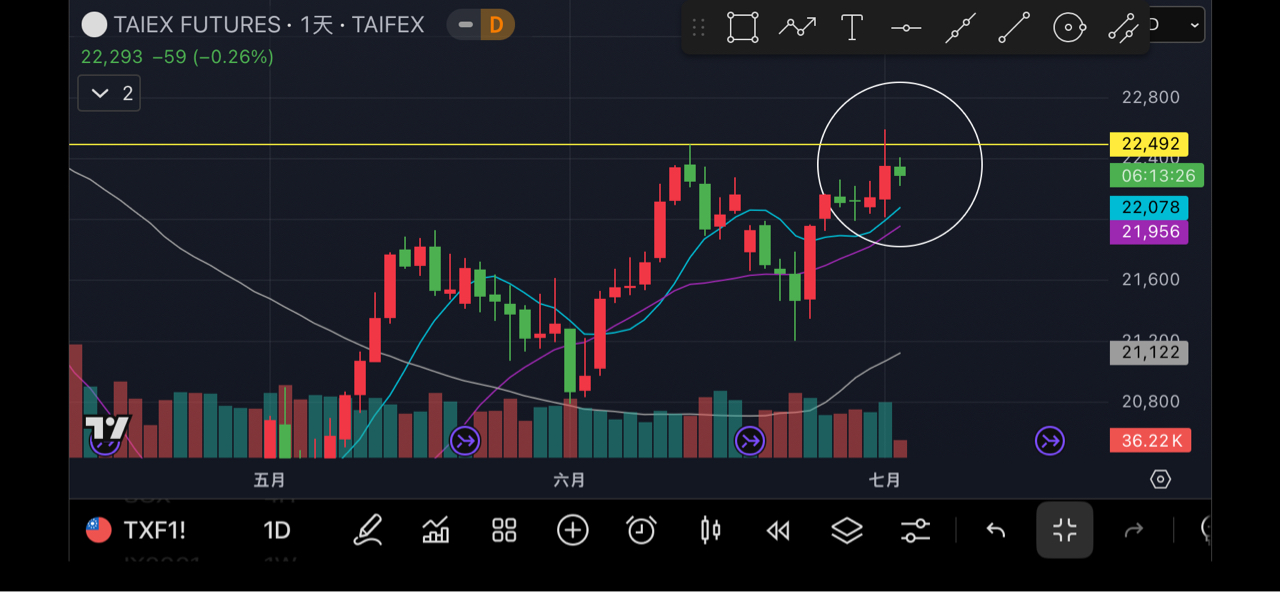This screenshot has width=1280, height=592.
Task: Open the indicators chart icon
Action: coord(436,530)
